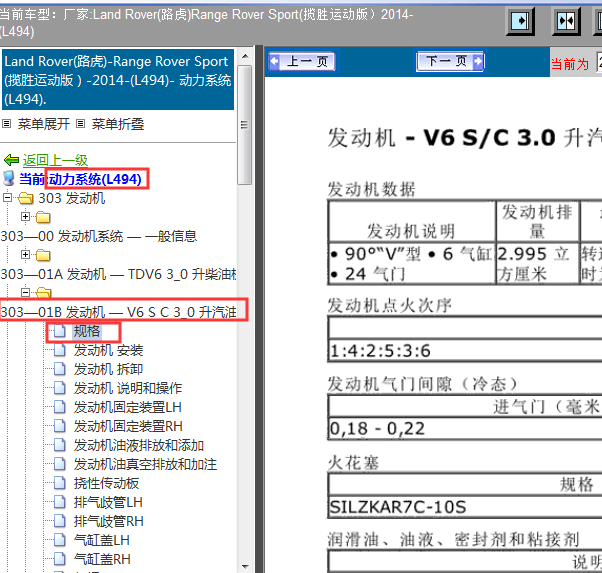Image resolution: width=602 pixels, height=573 pixels.
Task: Click the Land Rover 动力系统 header banner
Action: pos(117,80)
